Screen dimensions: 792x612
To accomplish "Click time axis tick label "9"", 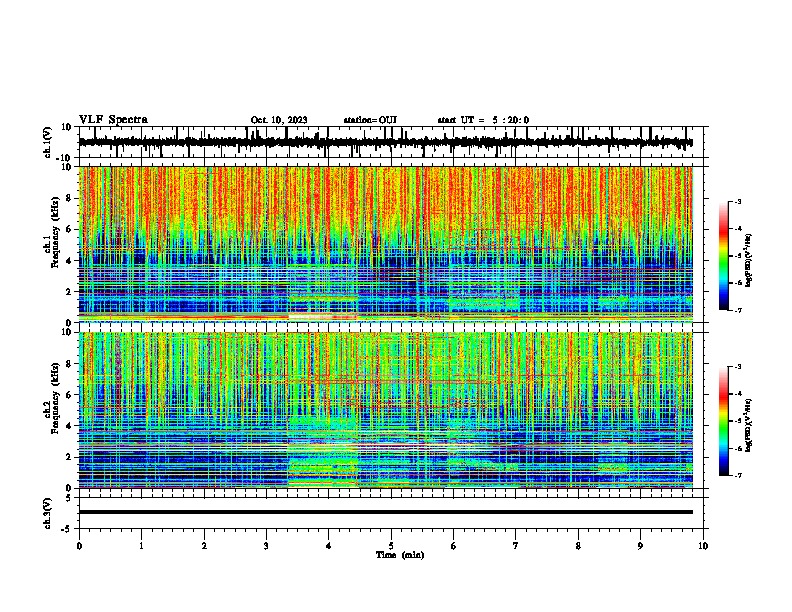I will [640, 546].
